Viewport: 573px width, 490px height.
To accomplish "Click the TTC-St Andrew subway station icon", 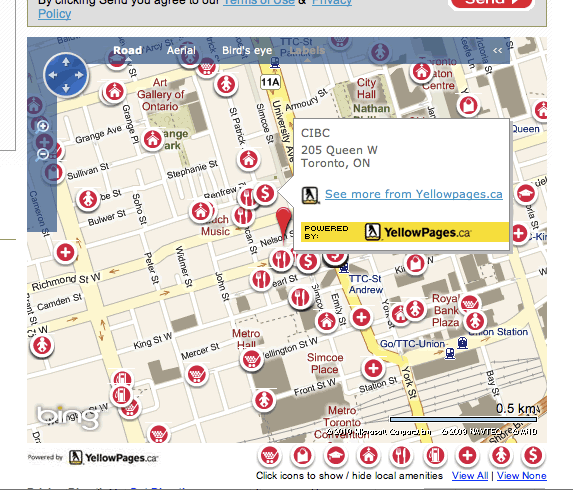I will [344, 268].
